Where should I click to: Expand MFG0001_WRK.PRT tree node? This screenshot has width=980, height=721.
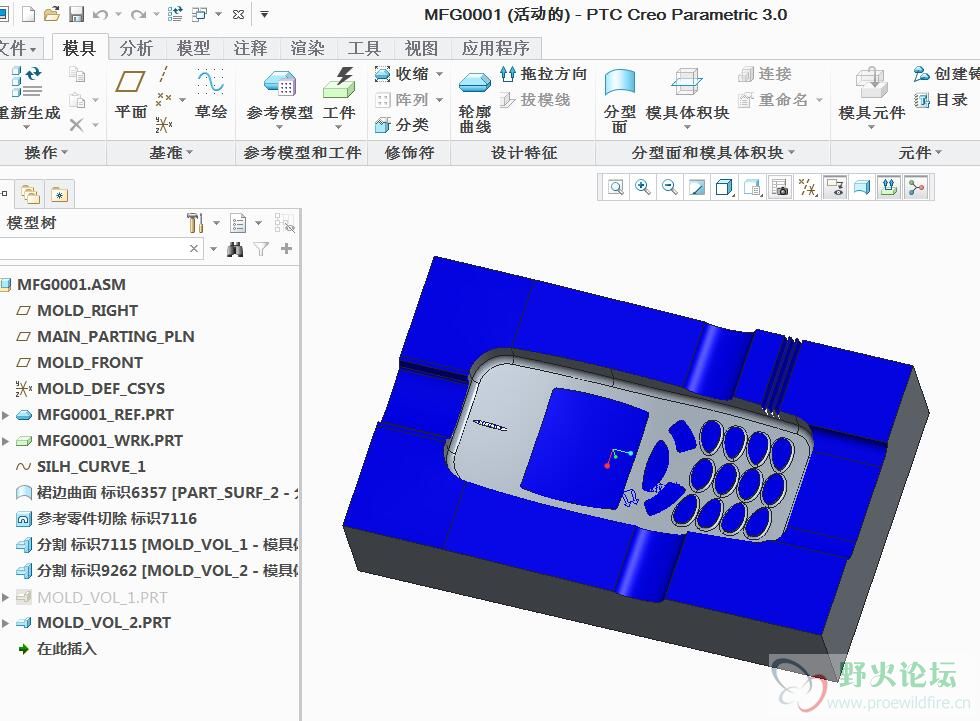(x=6, y=441)
